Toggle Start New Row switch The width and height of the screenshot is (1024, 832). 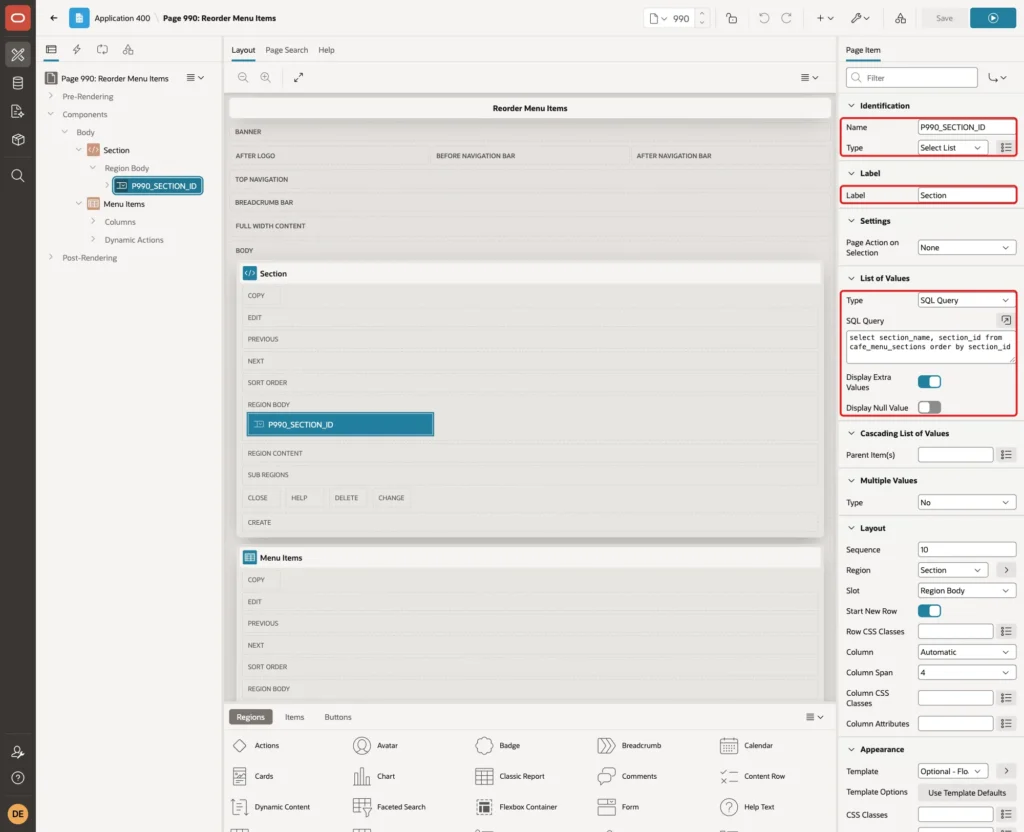point(929,611)
